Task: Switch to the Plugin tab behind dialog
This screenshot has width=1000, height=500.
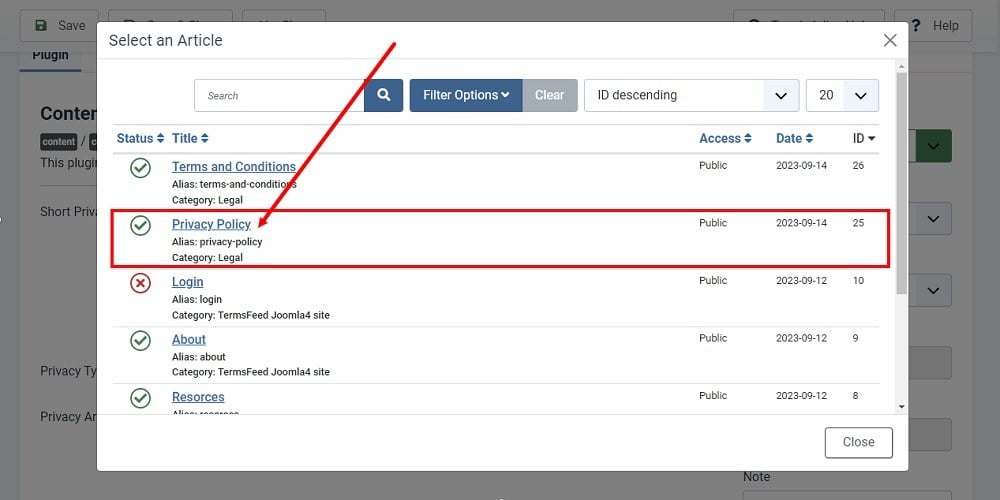Action: click(x=50, y=55)
